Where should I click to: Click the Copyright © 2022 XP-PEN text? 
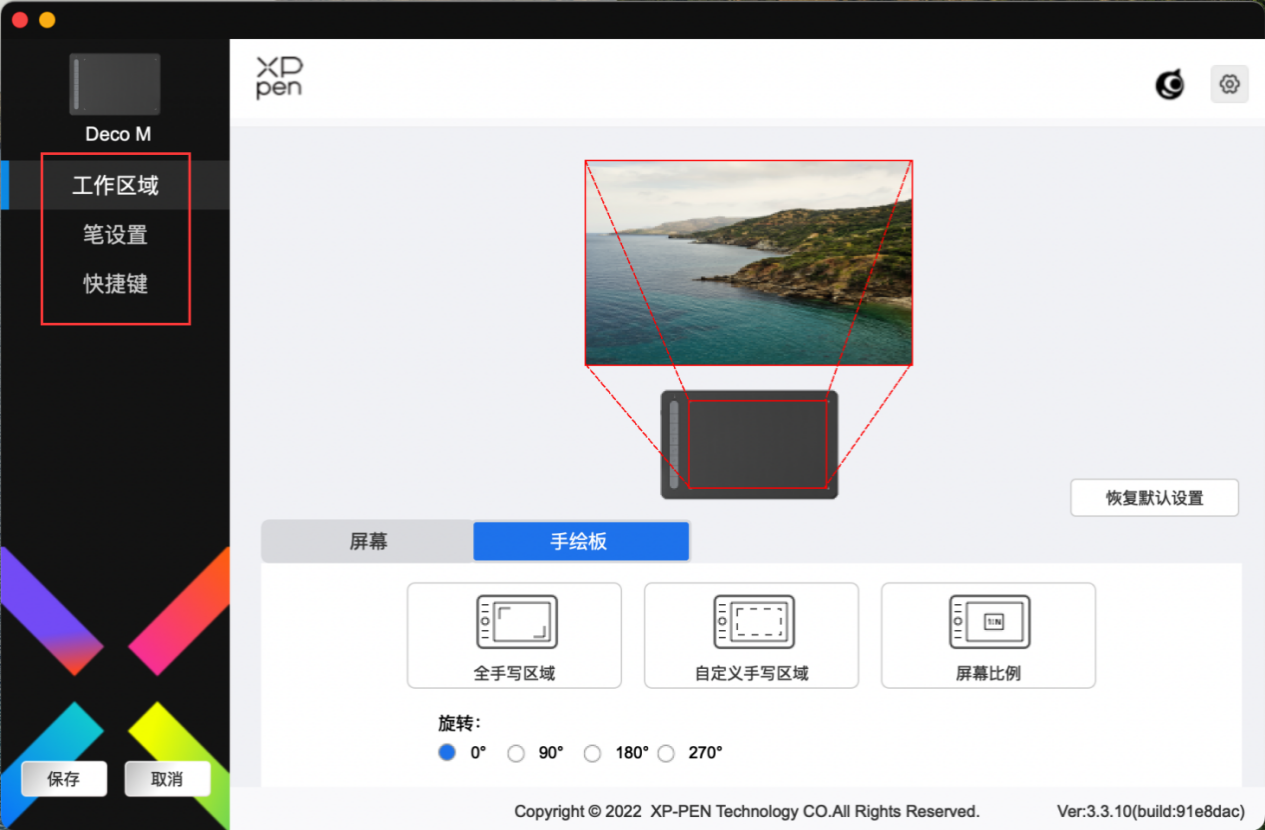(747, 811)
